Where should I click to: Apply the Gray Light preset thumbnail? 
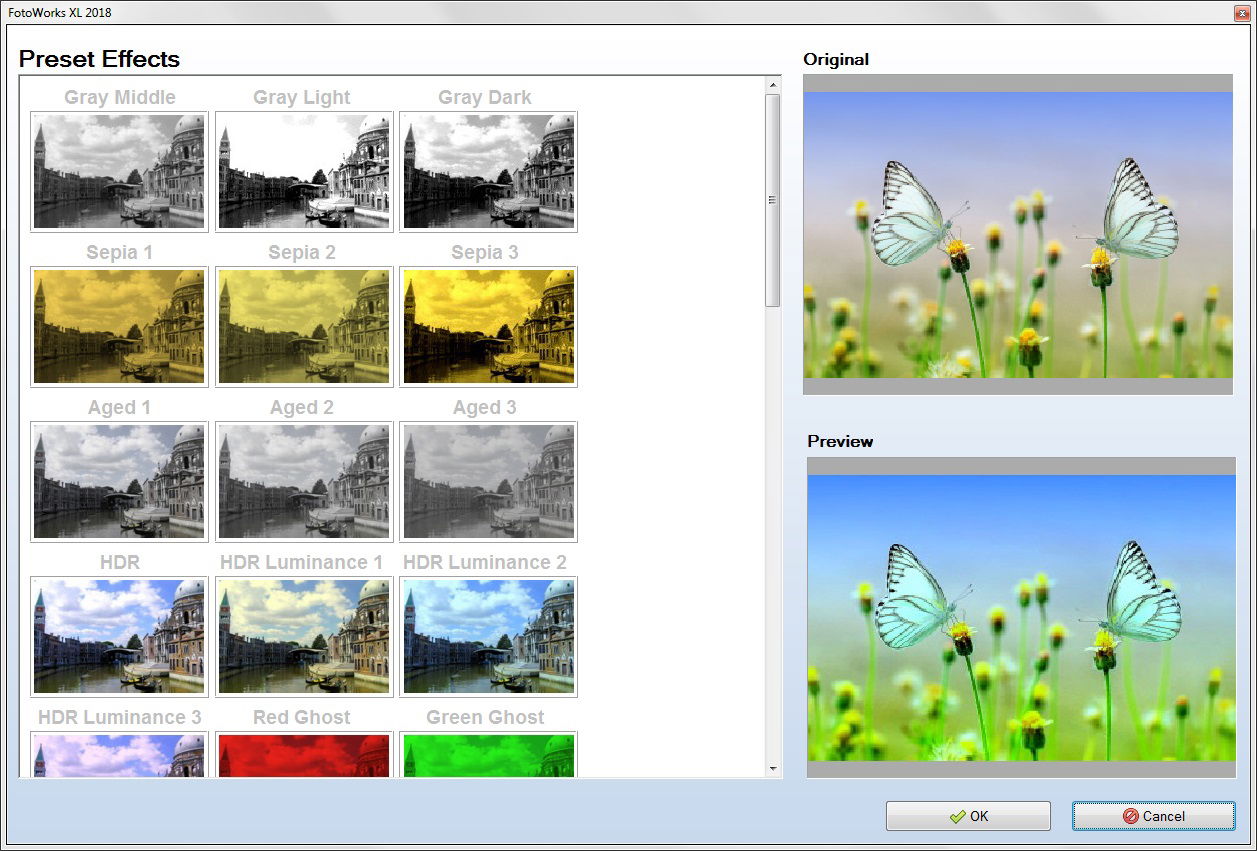click(304, 172)
